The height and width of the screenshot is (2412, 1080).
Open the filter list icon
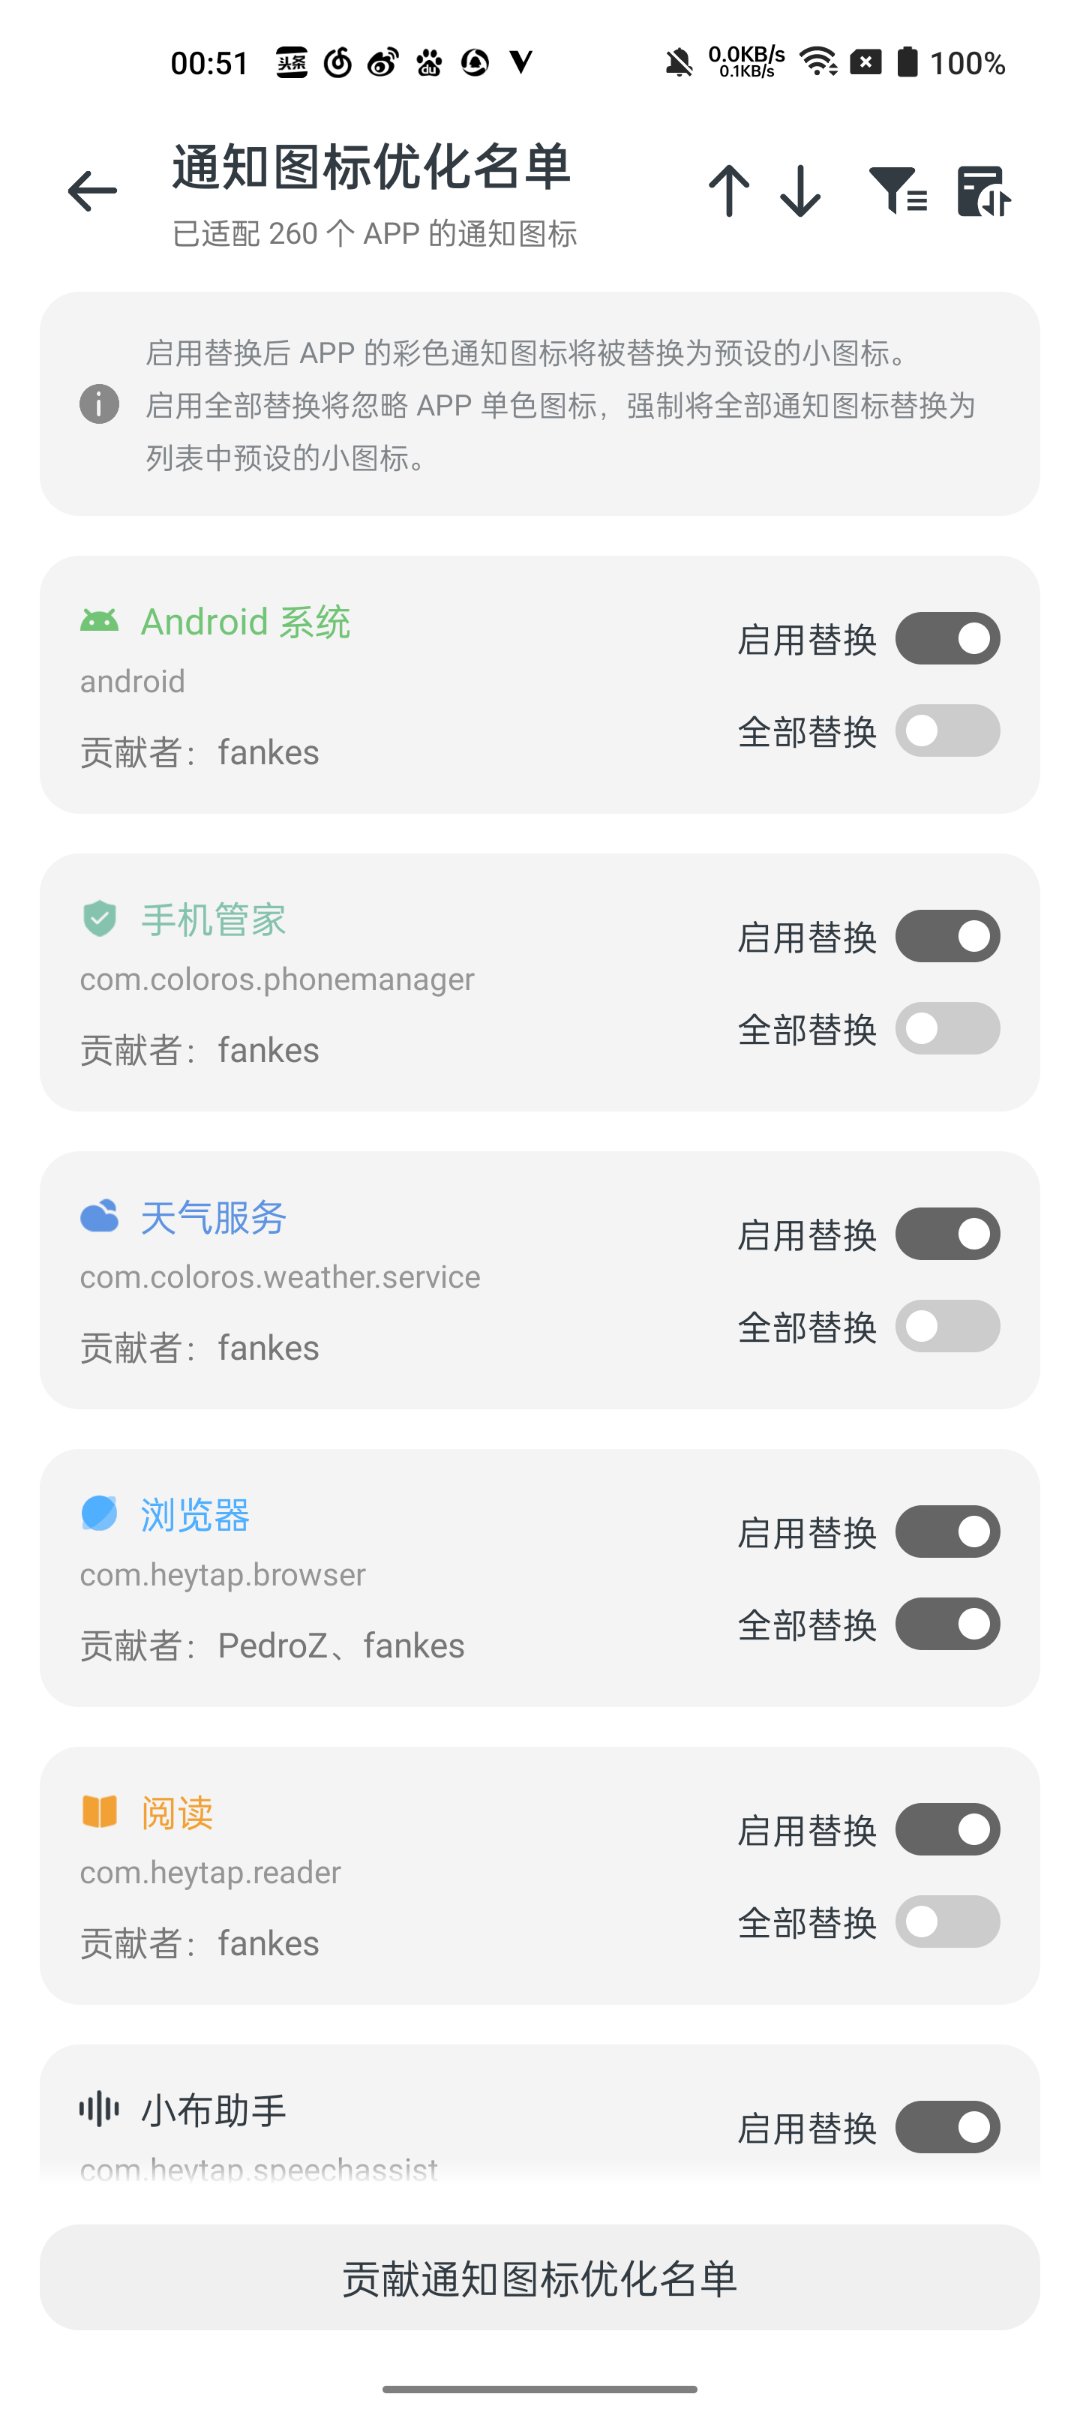(898, 190)
